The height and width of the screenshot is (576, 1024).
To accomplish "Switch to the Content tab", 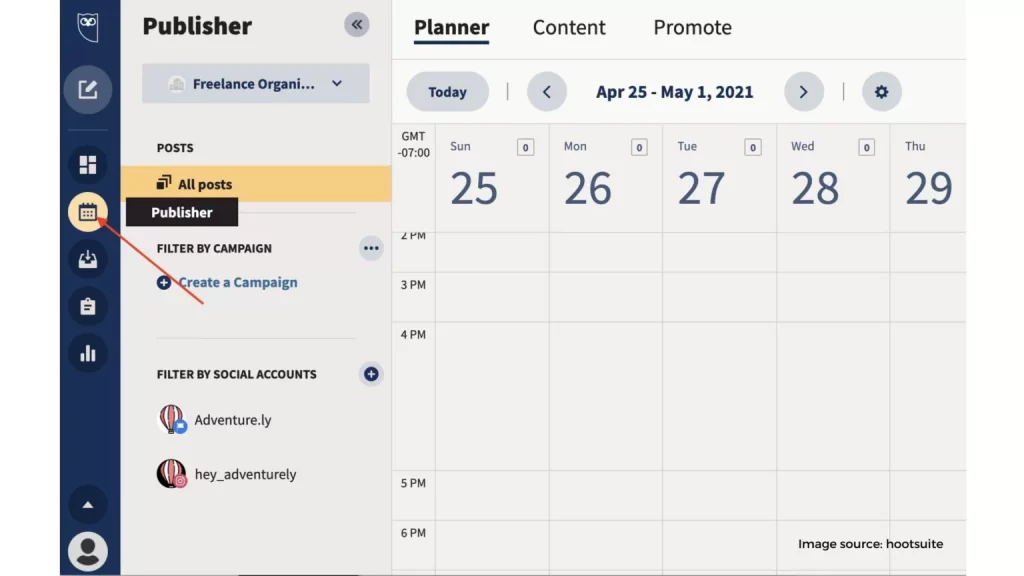I will (569, 27).
